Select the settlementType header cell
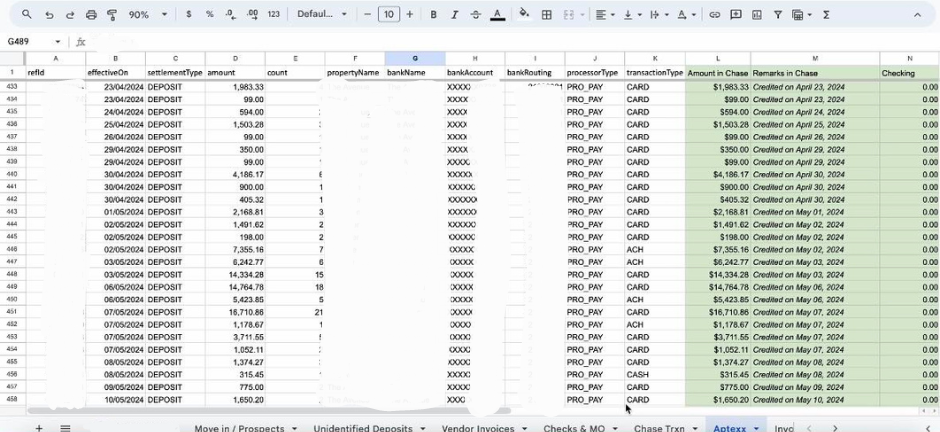 [175, 72]
